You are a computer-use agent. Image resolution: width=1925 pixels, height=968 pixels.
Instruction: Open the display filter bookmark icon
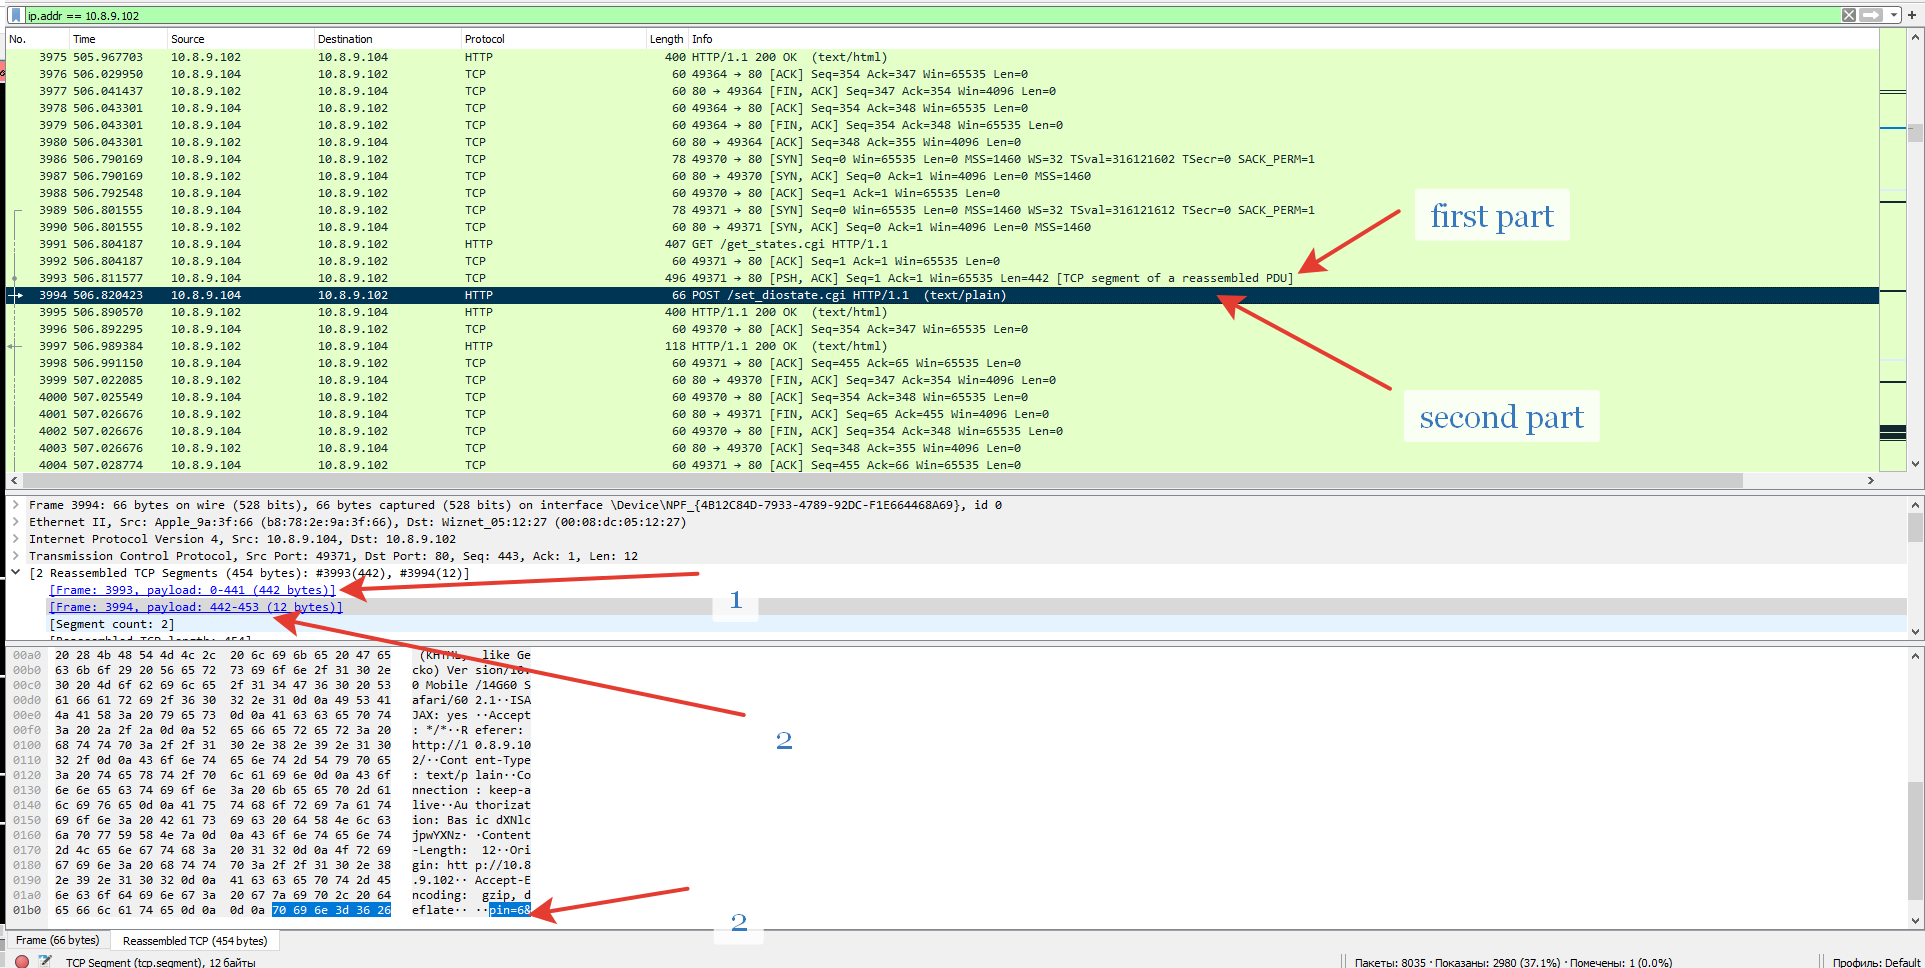click(x=15, y=15)
